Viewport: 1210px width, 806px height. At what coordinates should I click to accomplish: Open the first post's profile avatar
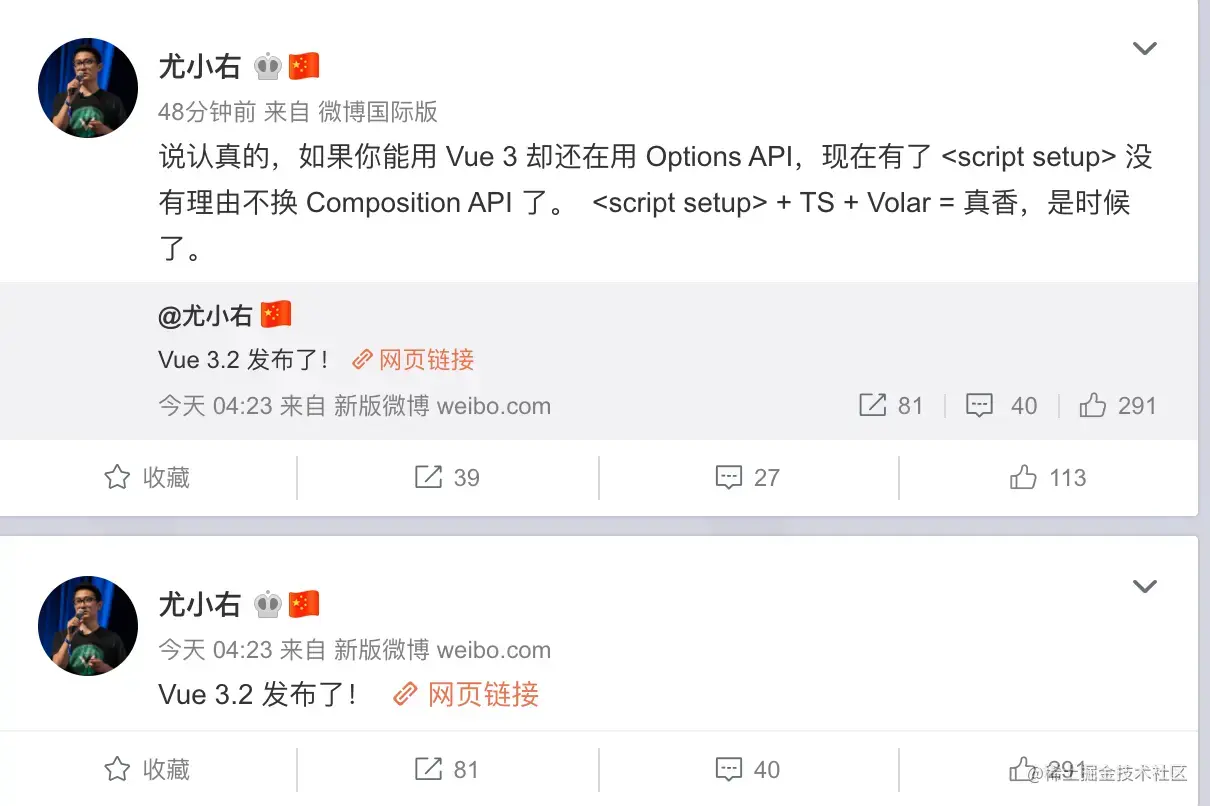88,88
